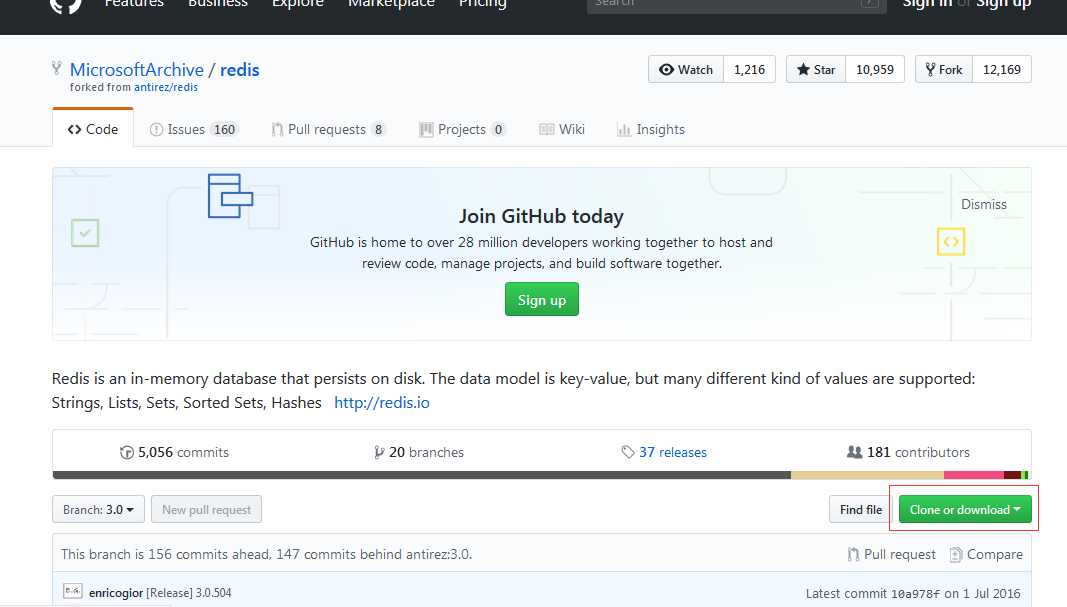Click the forked repository icon beside MicrosoftArchive

click(56, 68)
